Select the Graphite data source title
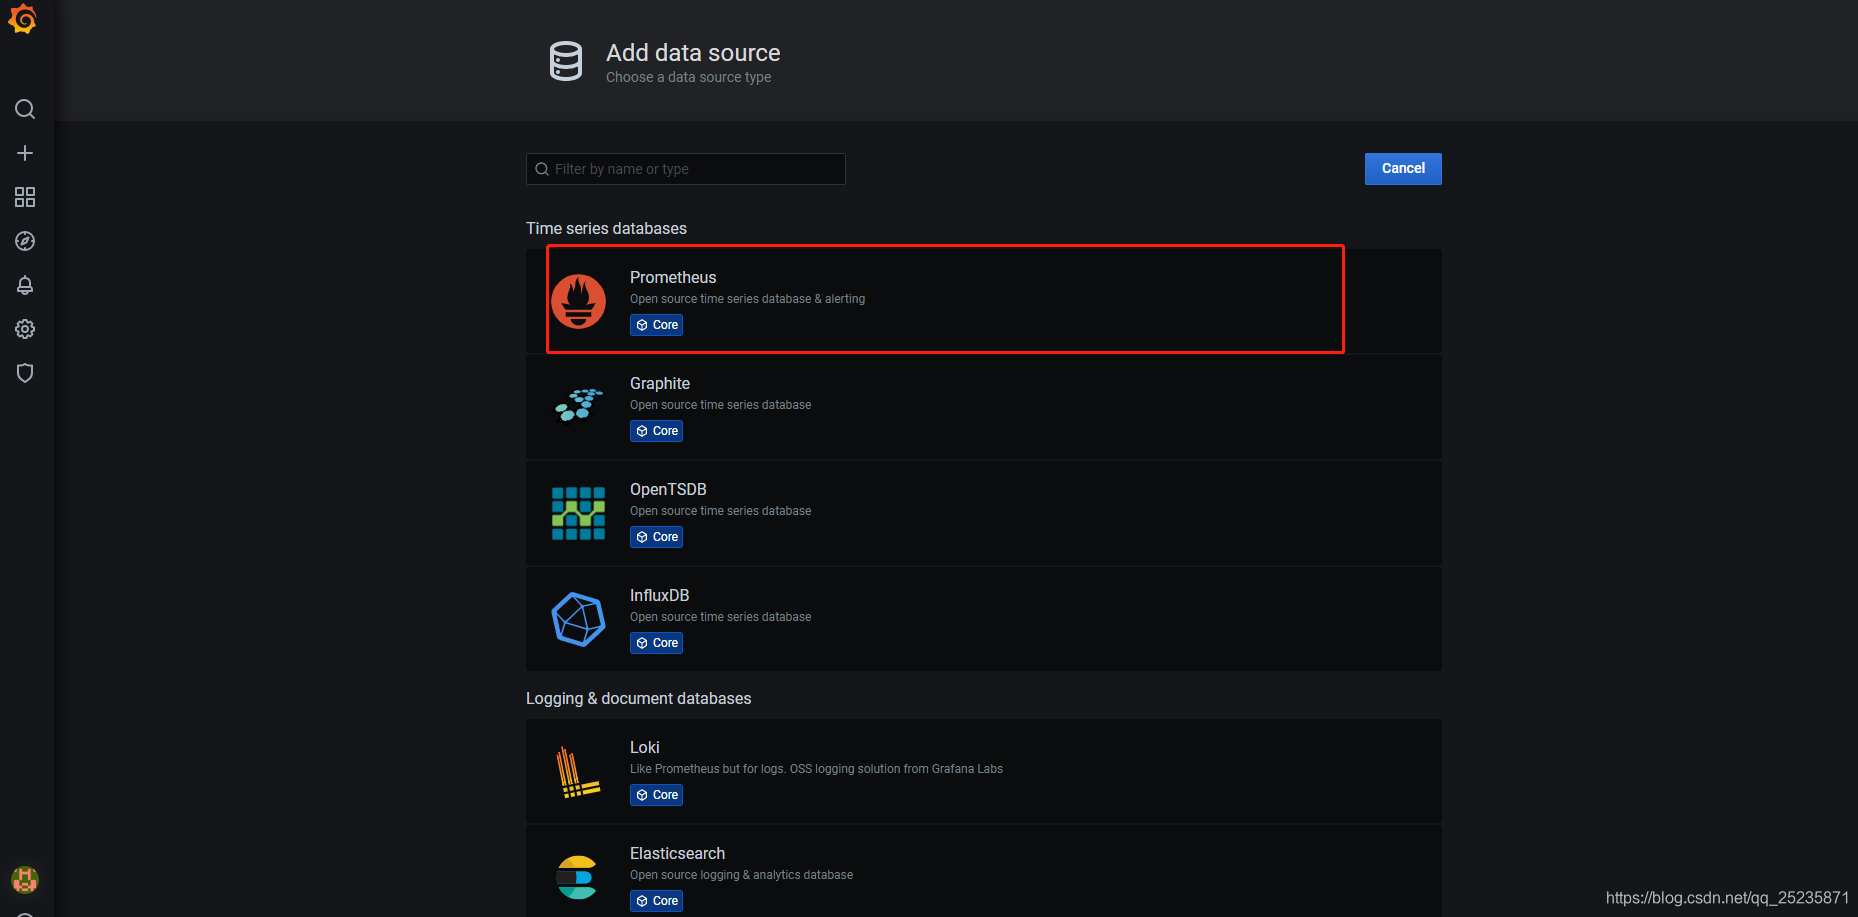This screenshot has height=917, width=1858. (660, 383)
